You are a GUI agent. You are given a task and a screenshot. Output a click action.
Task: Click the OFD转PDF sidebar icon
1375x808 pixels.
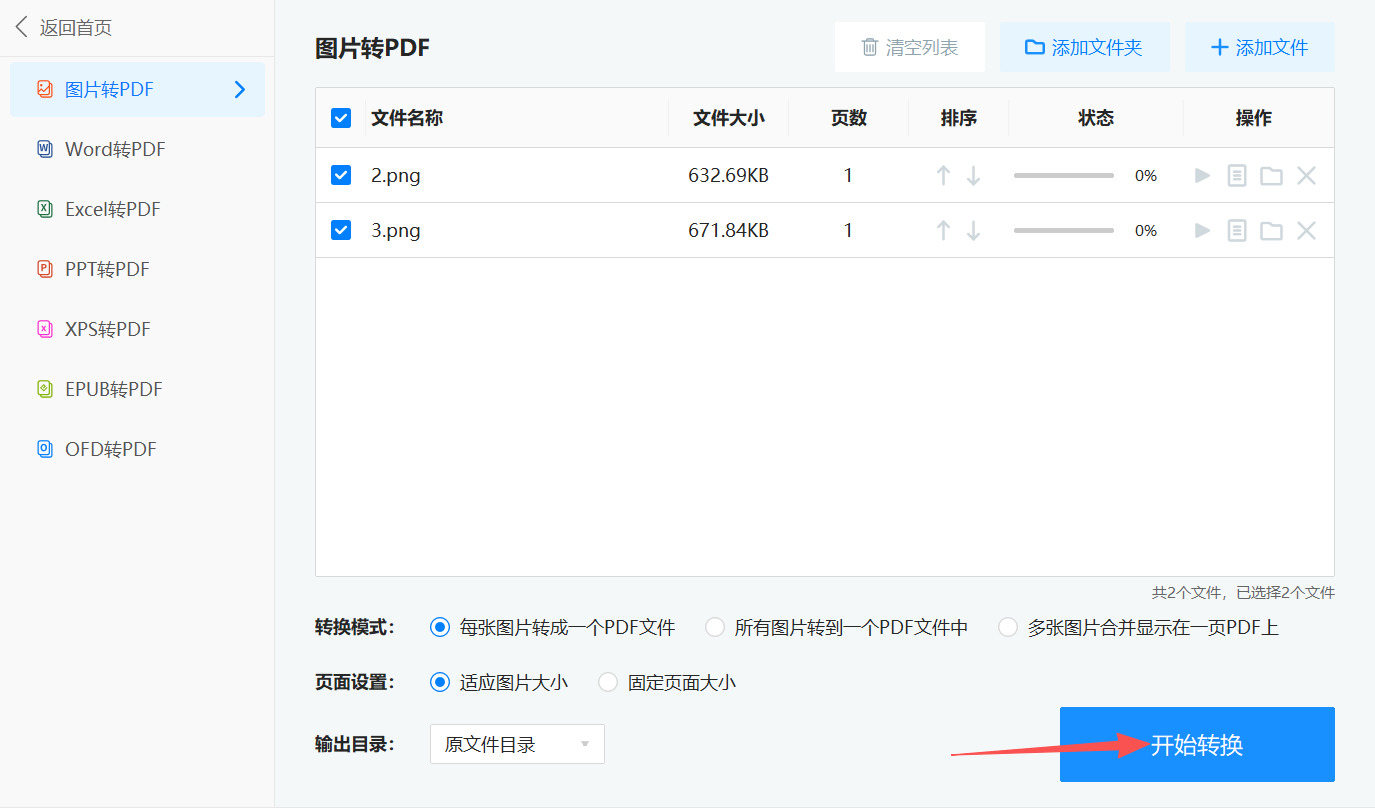pos(44,449)
